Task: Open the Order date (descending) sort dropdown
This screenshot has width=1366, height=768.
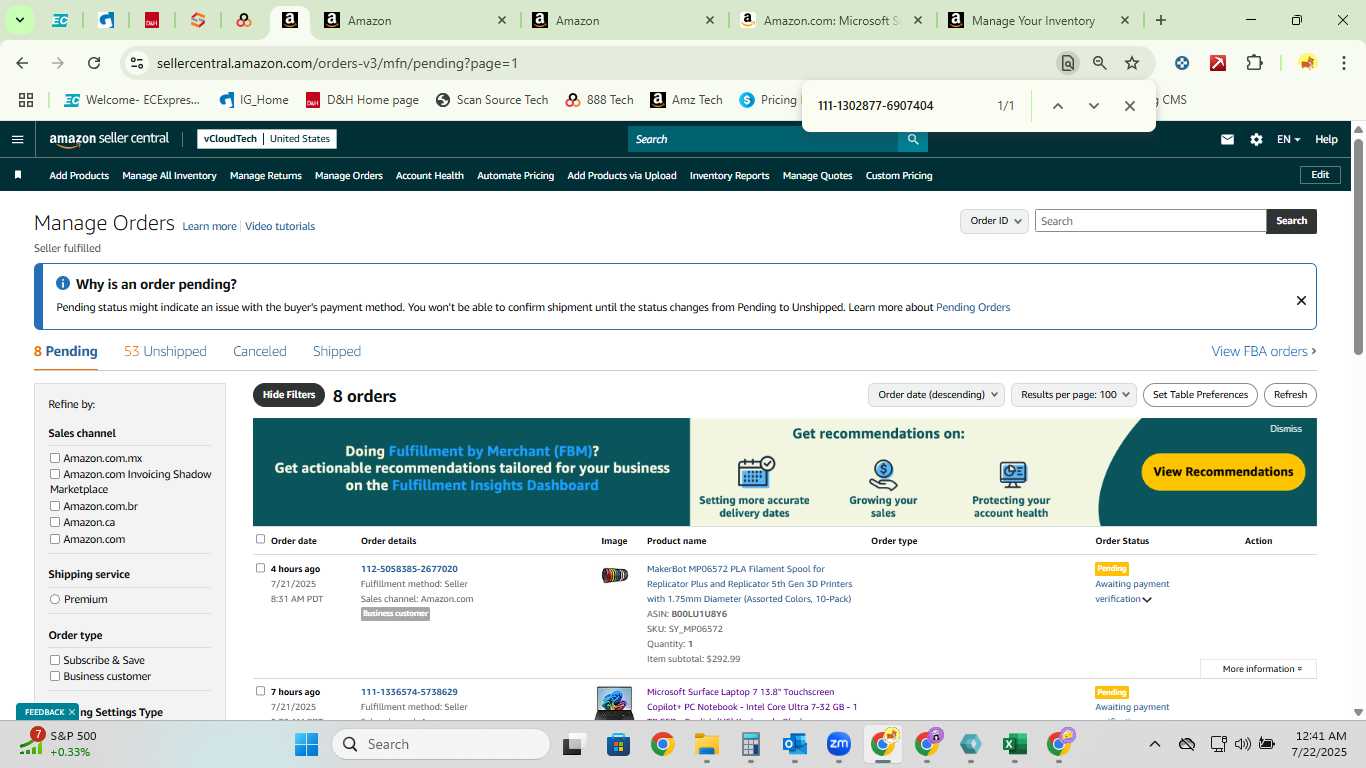Action: 936,395
